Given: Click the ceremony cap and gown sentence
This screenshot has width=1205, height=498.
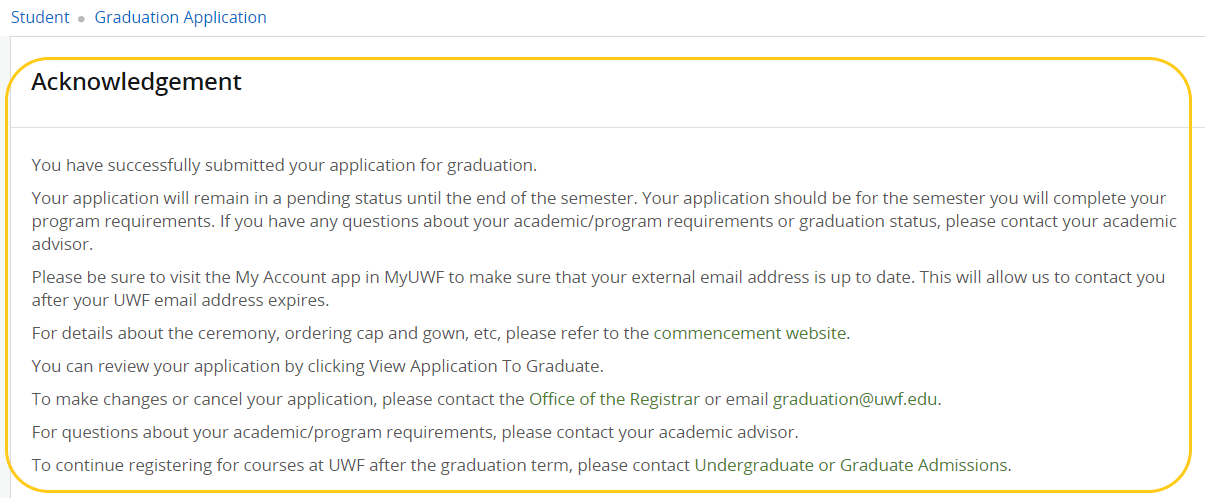Looking at the screenshot, I should pyautogui.click(x=441, y=333).
